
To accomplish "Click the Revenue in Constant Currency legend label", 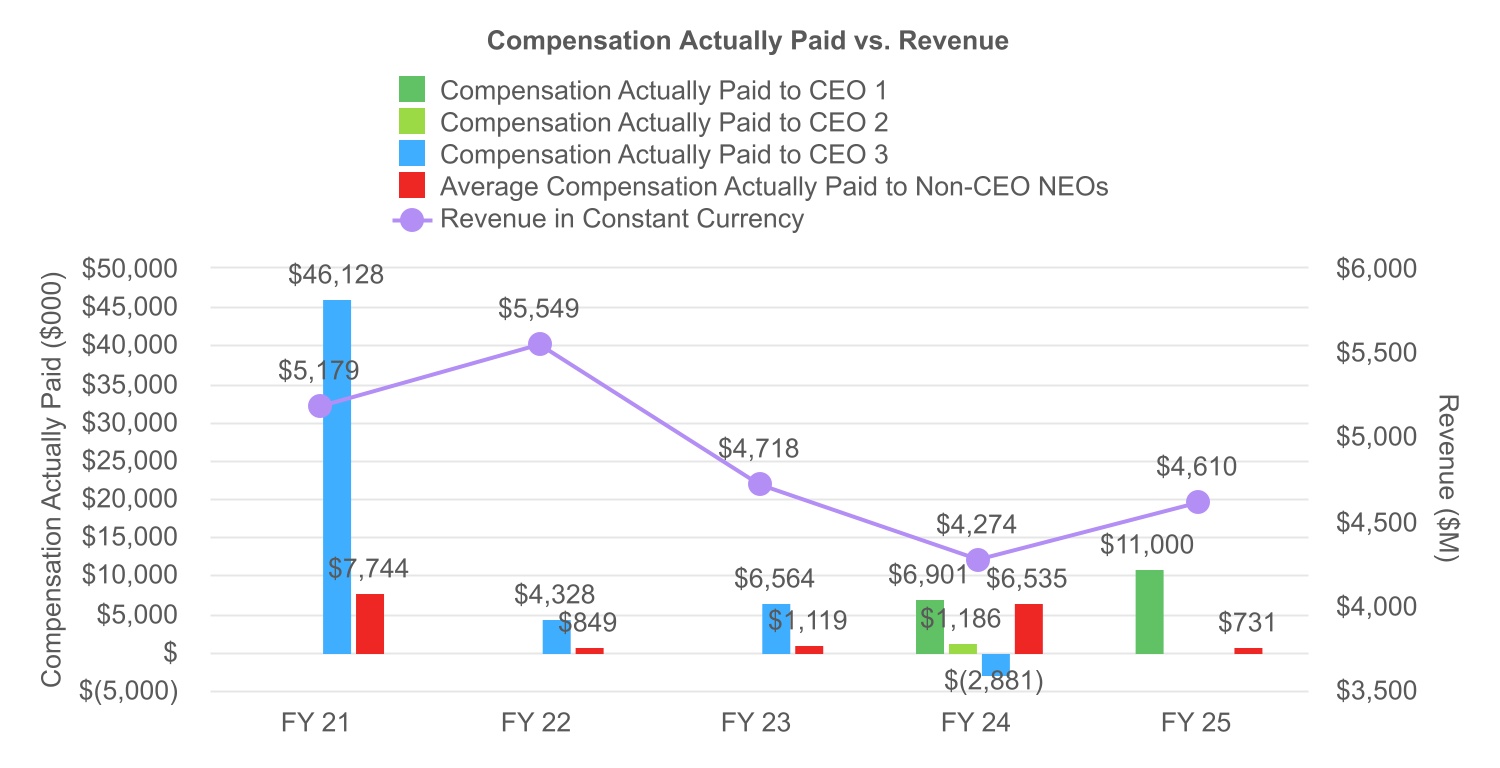I will [621, 218].
